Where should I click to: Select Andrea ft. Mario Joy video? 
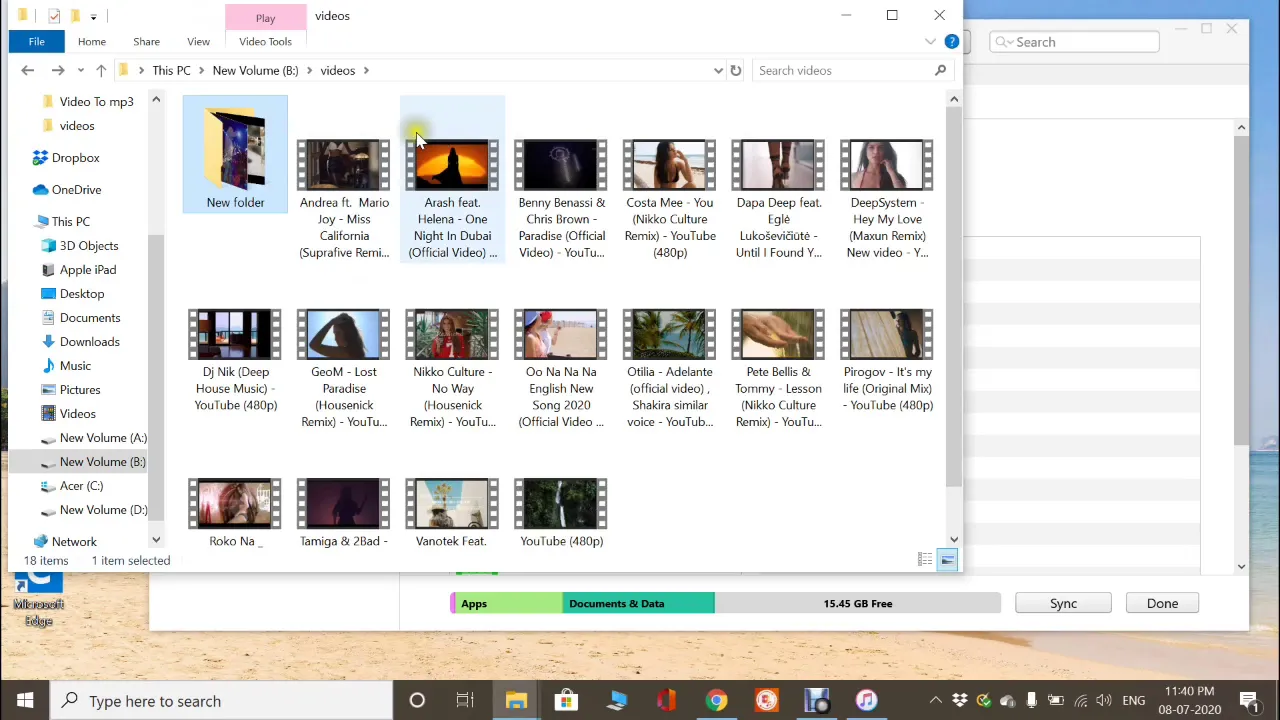pyautogui.click(x=344, y=199)
